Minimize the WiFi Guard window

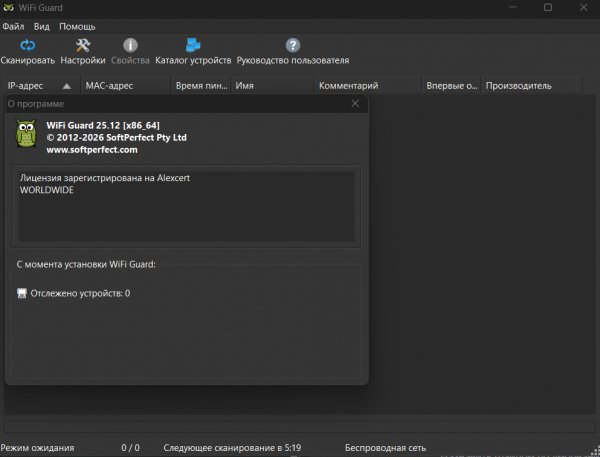pos(513,7)
